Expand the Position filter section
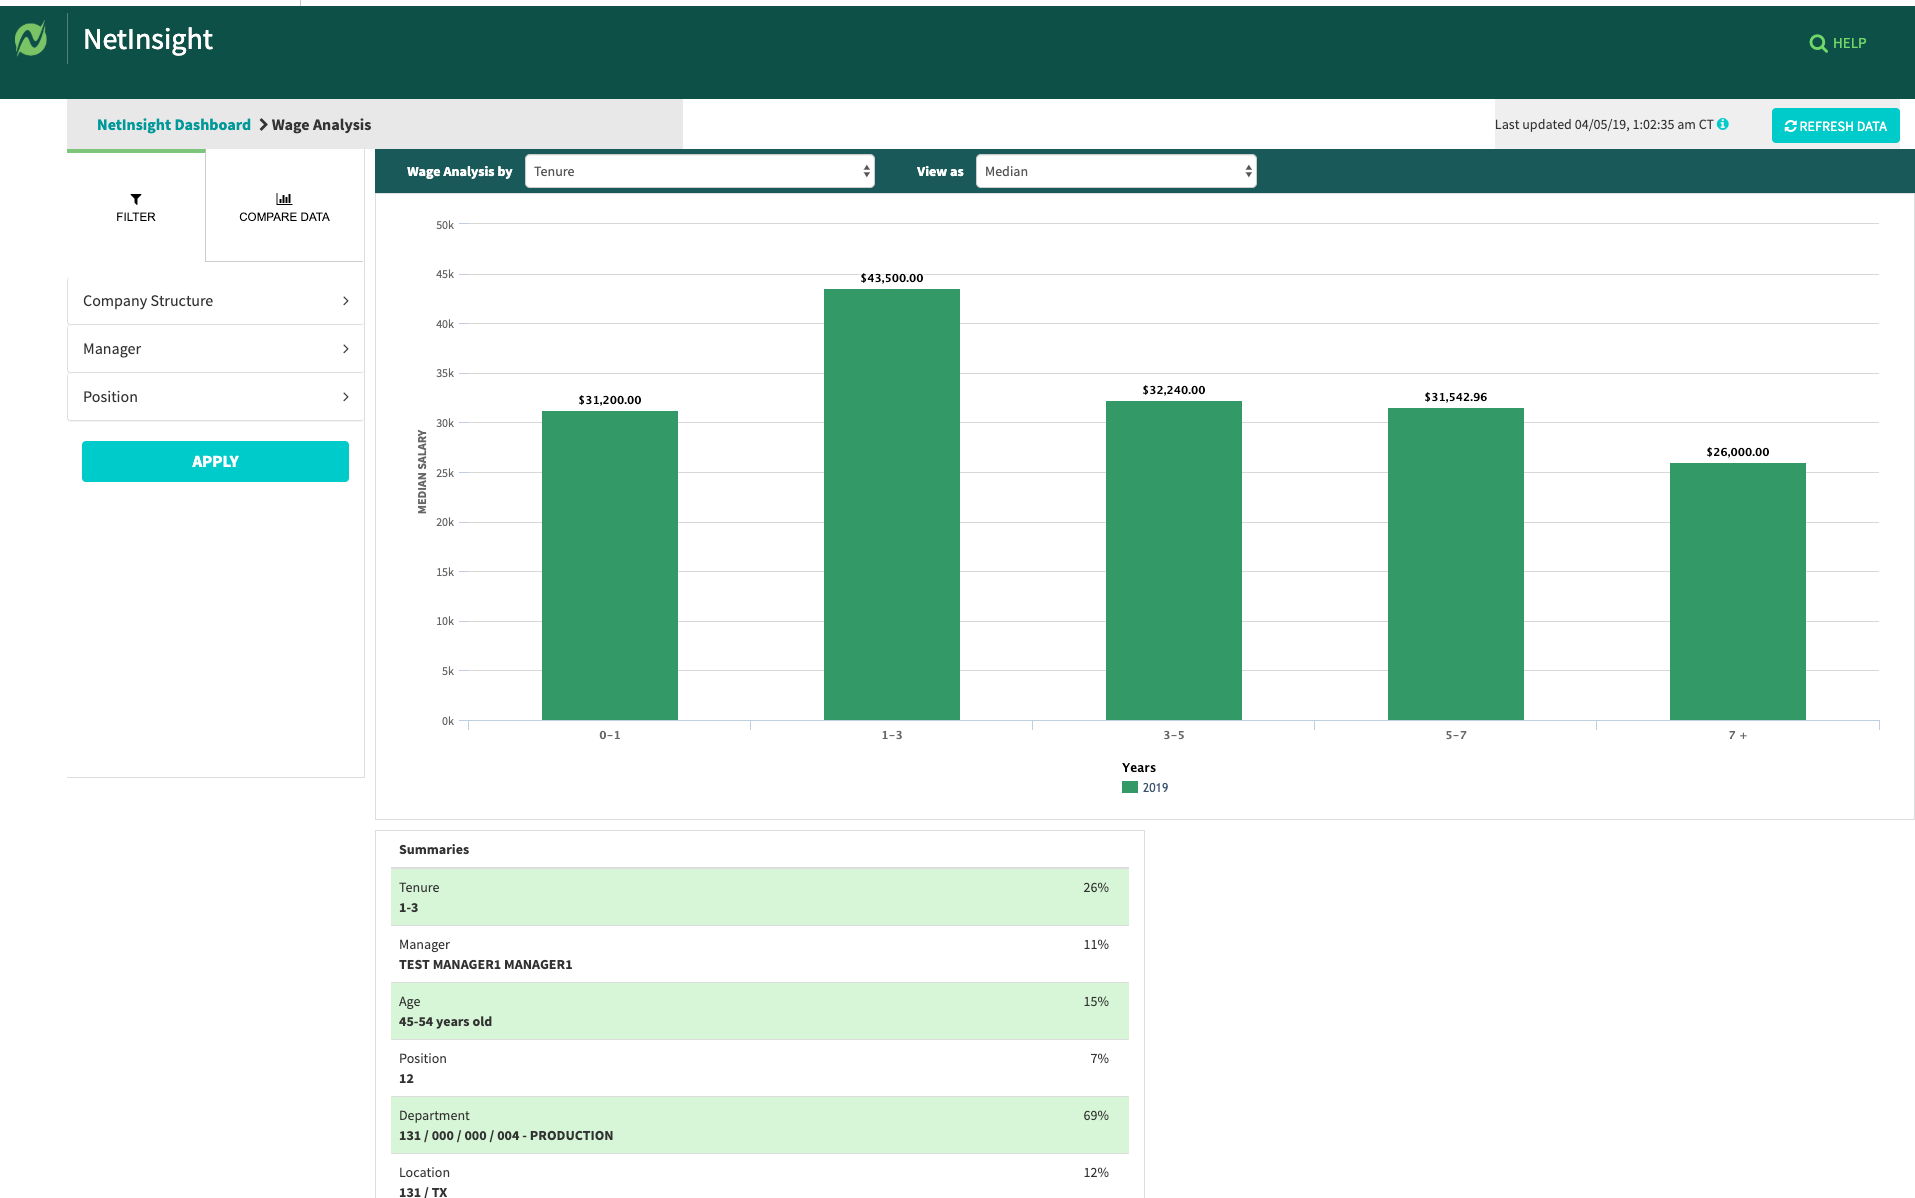 215,397
